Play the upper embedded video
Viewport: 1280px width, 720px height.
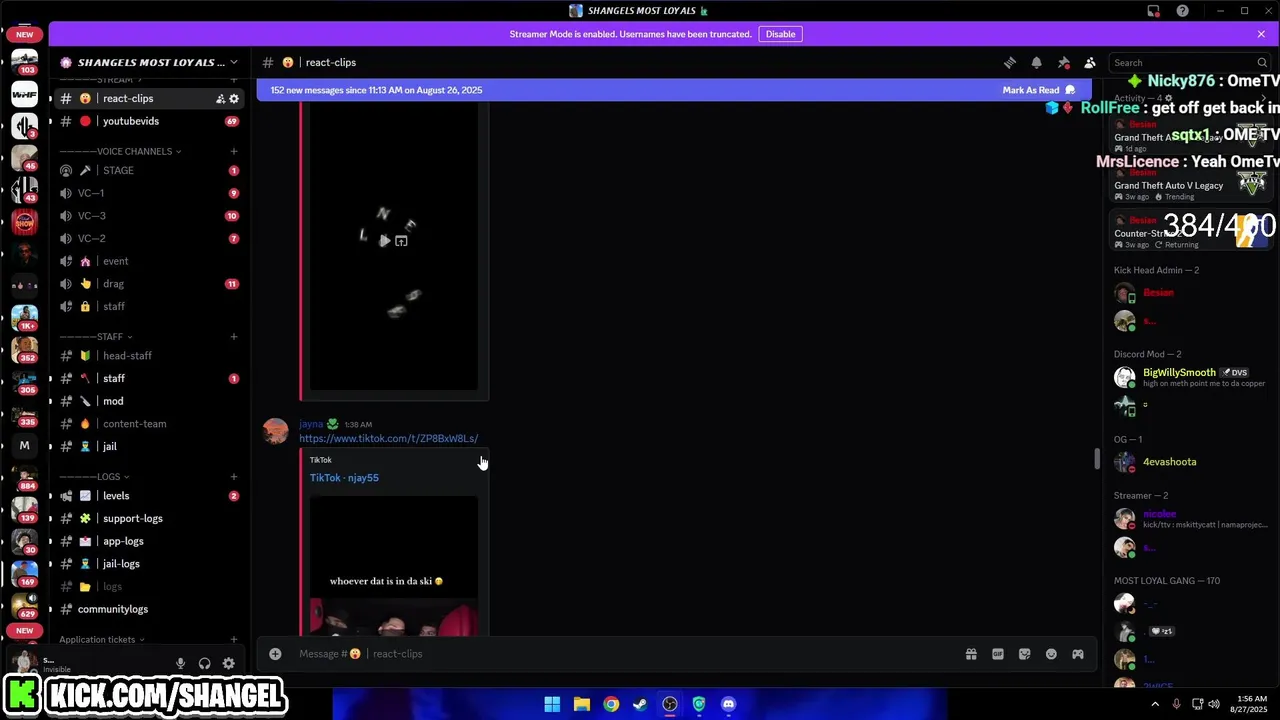pyautogui.click(x=384, y=241)
